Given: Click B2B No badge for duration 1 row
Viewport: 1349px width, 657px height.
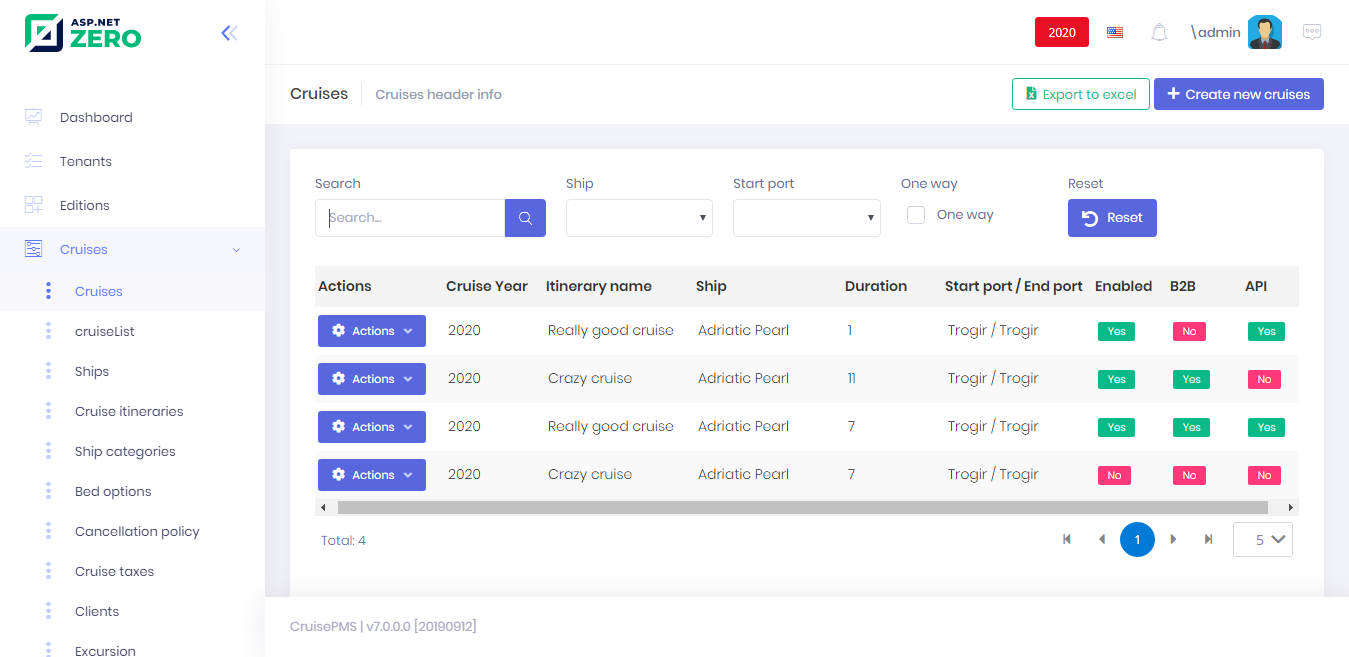Looking at the screenshot, I should (1189, 331).
